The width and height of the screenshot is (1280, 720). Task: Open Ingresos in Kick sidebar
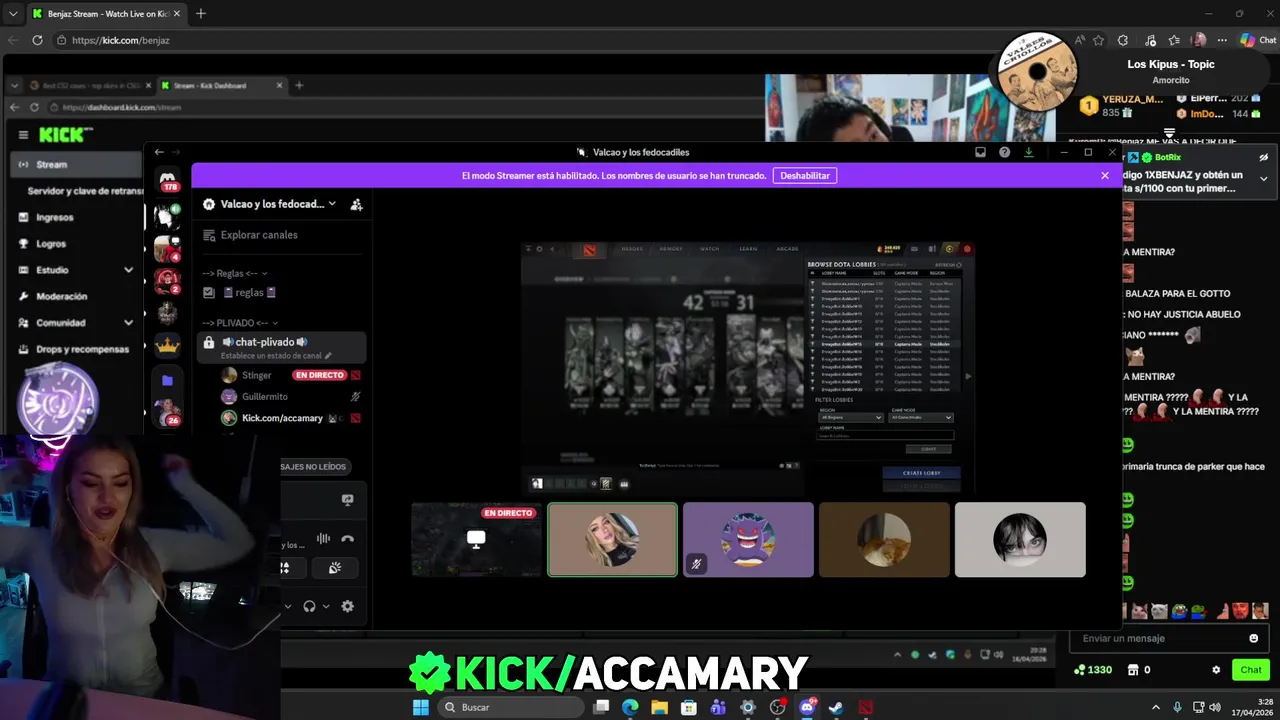pyautogui.click(x=54, y=217)
